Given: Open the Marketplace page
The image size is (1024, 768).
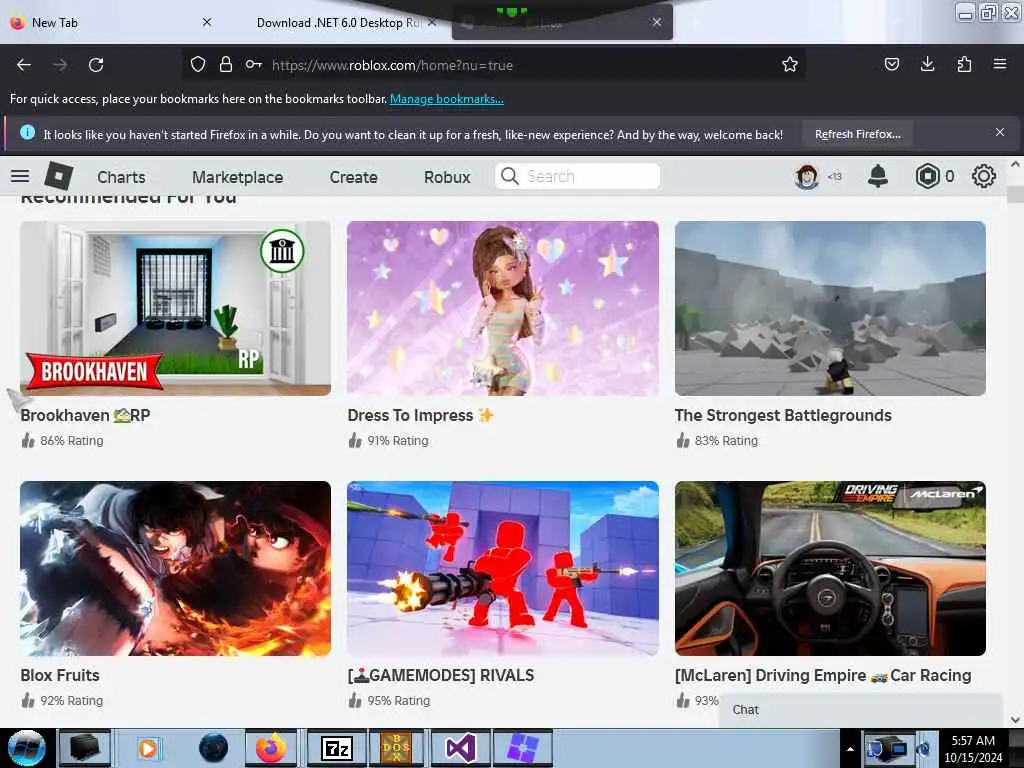Looking at the screenshot, I should [238, 177].
